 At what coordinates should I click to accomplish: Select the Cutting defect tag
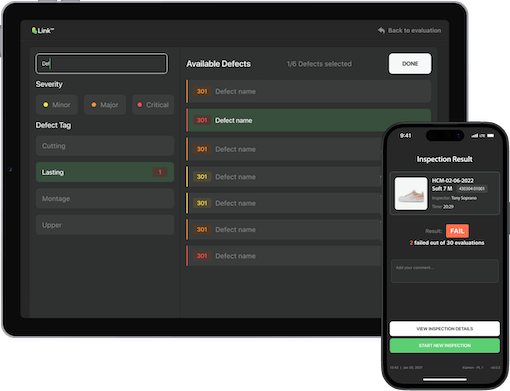click(105, 146)
